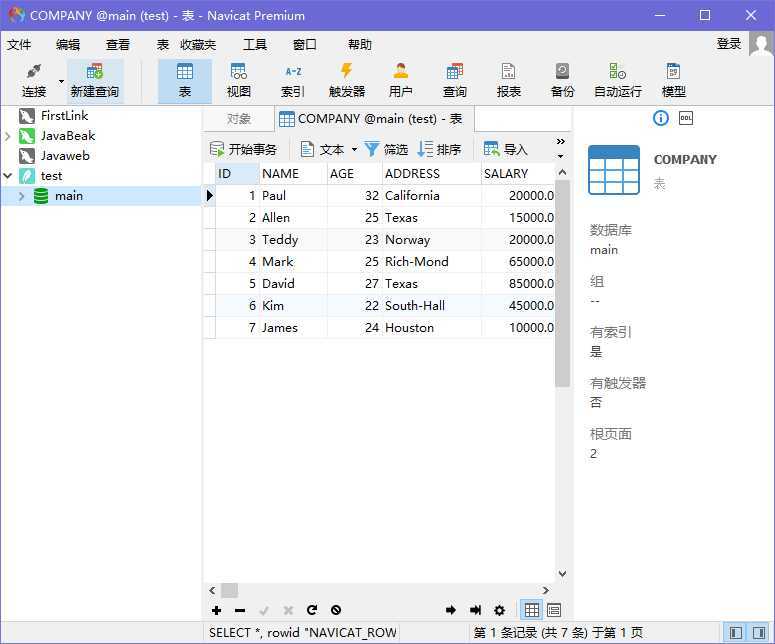
Task: Open the View (视图) objects
Action: pos(239,81)
